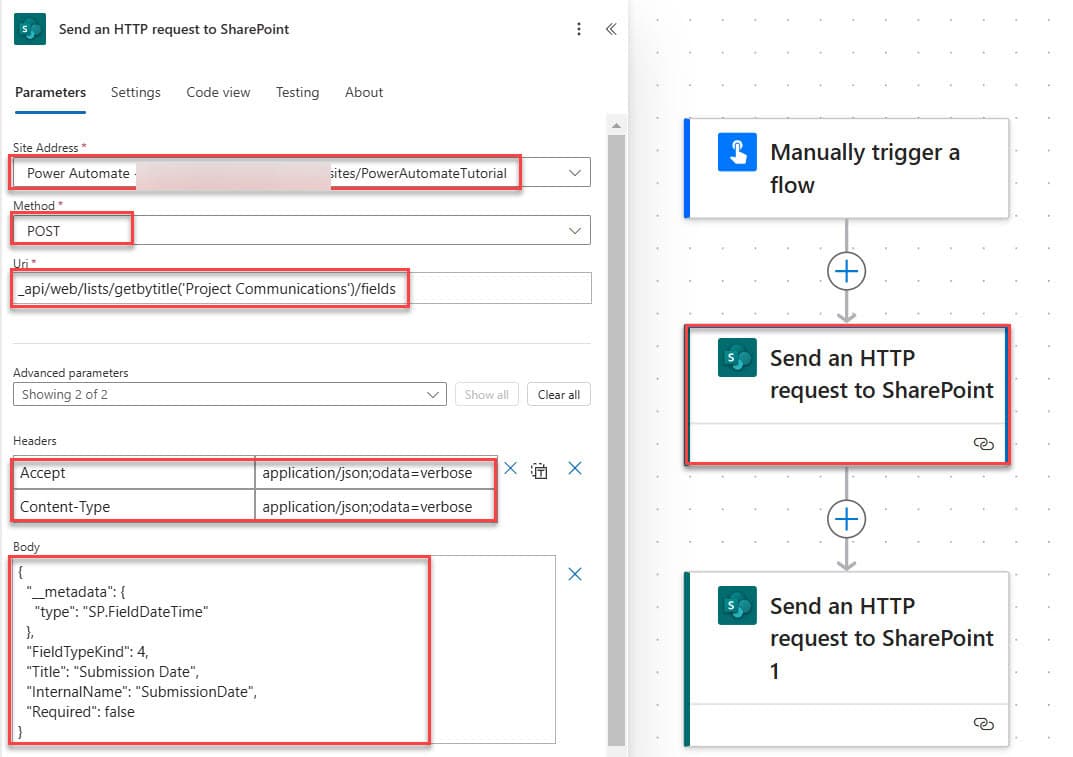Remove the Headers parameter
Screen dimensions: 1073x757
(575, 469)
